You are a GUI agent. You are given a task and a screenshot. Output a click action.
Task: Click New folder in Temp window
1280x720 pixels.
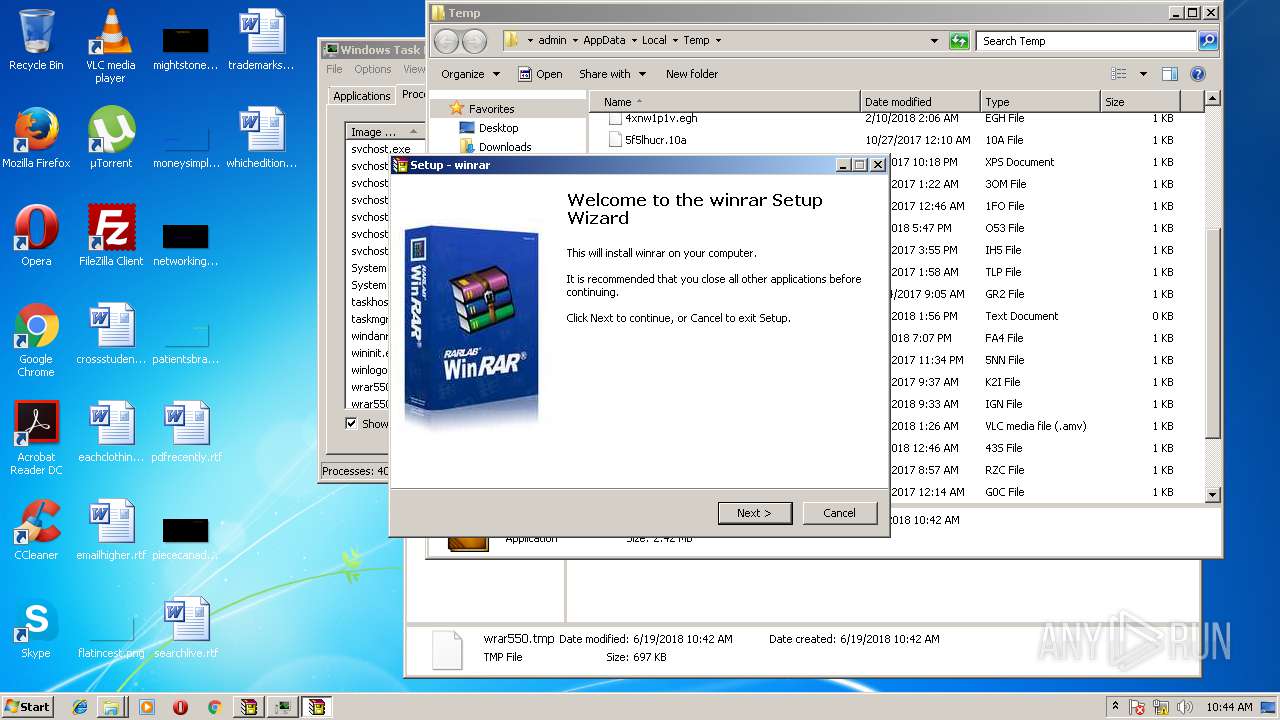[x=692, y=74]
